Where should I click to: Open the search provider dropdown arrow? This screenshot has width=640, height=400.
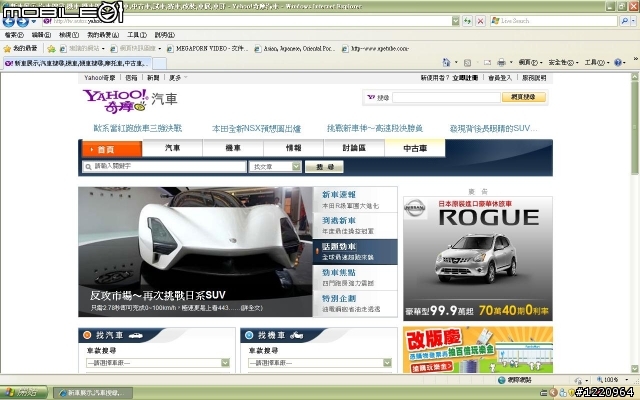coord(633,20)
